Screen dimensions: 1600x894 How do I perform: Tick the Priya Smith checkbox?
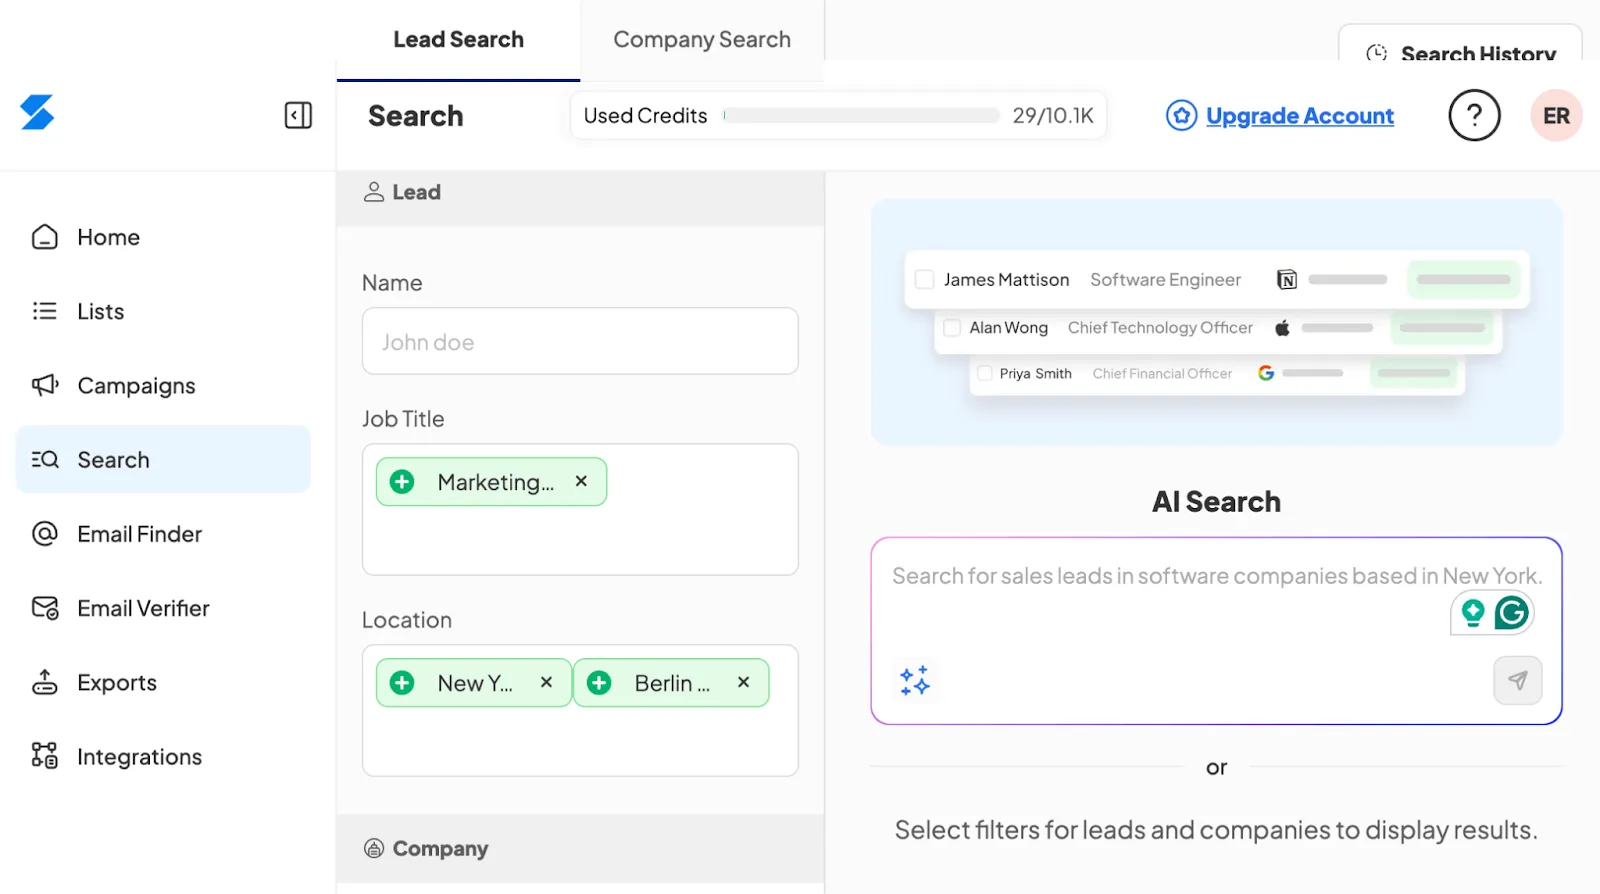[x=985, y=374]
